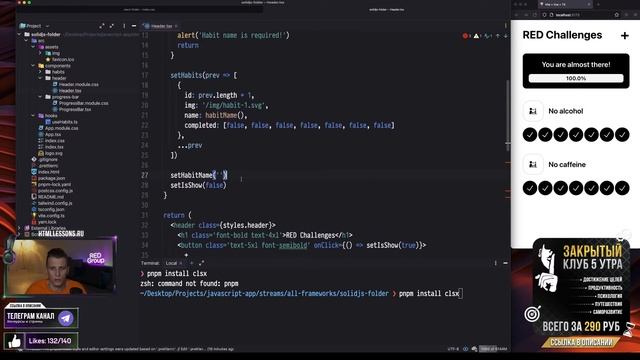Add a new terminal session tab
The width and height of the screenshot is (640, 360).
pyautogui.click(x=191, y=263)
